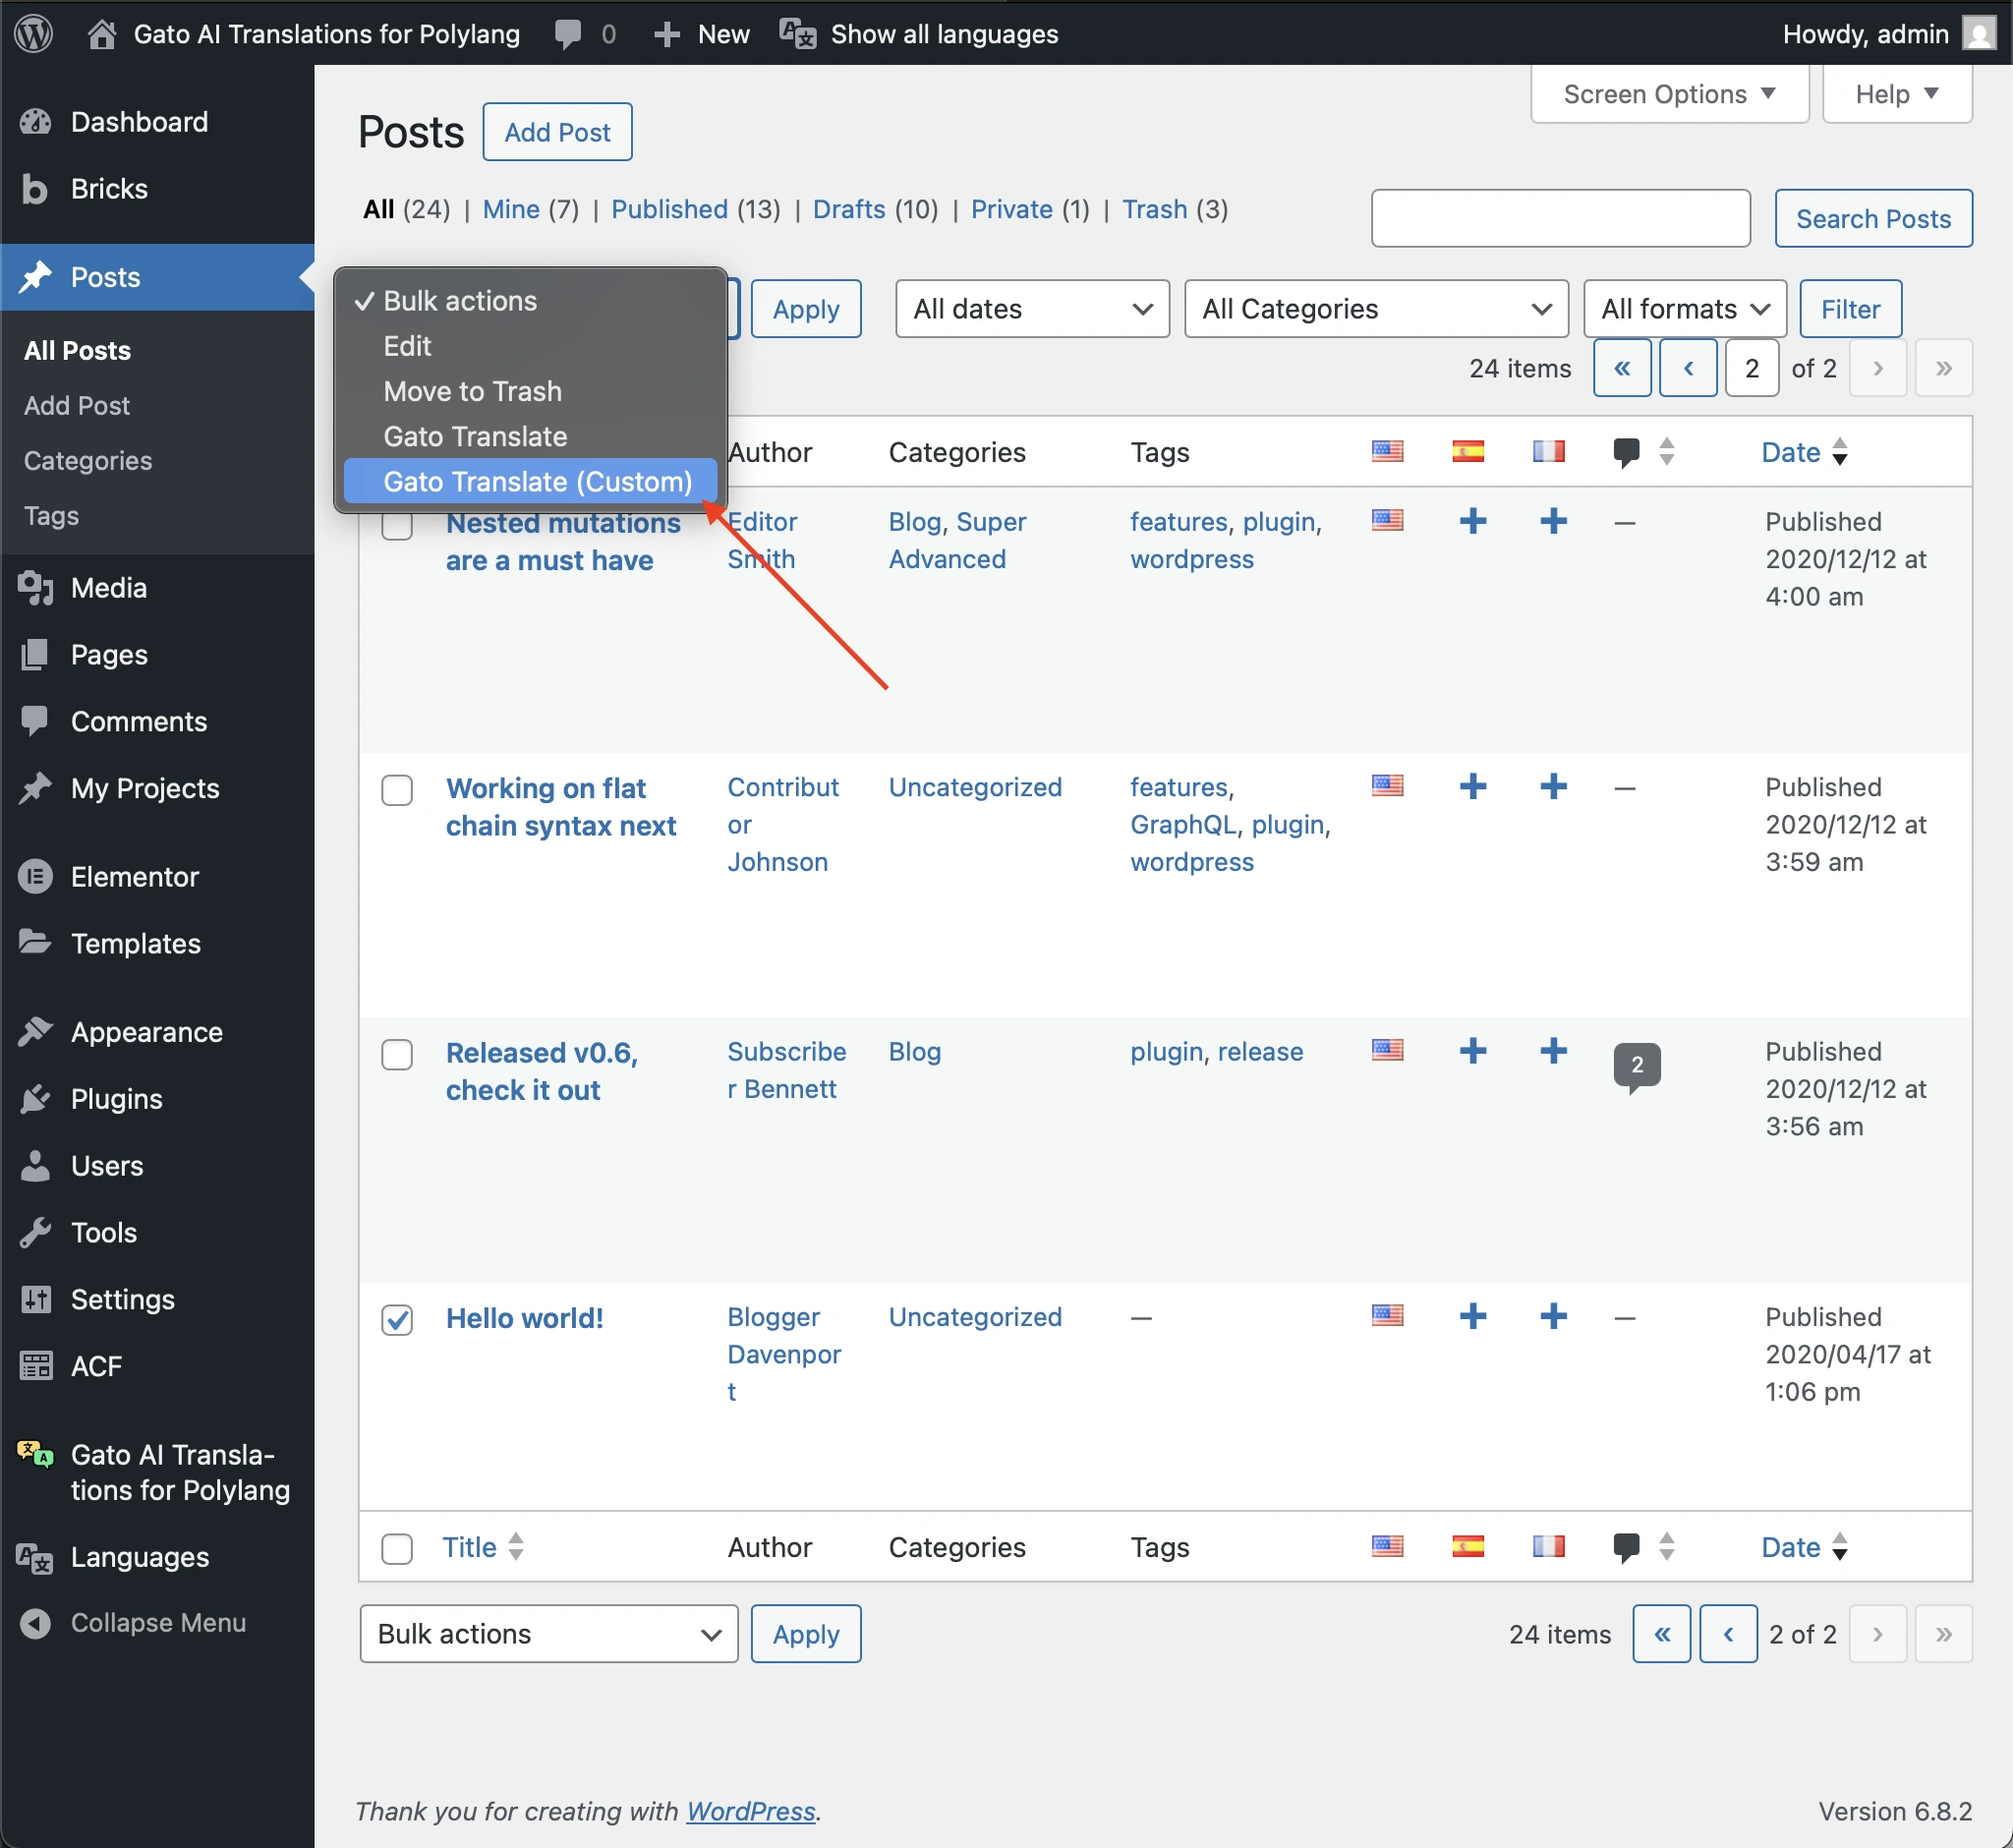This screenshot has width=2013, height=1848.
Task: Open the WordPress logo menu
Action: tap(33, 33)
